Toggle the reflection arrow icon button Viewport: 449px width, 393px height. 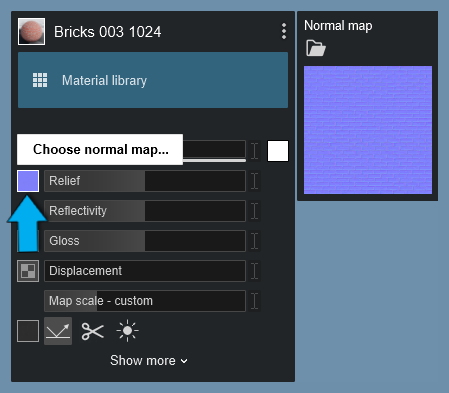[58, 331]
